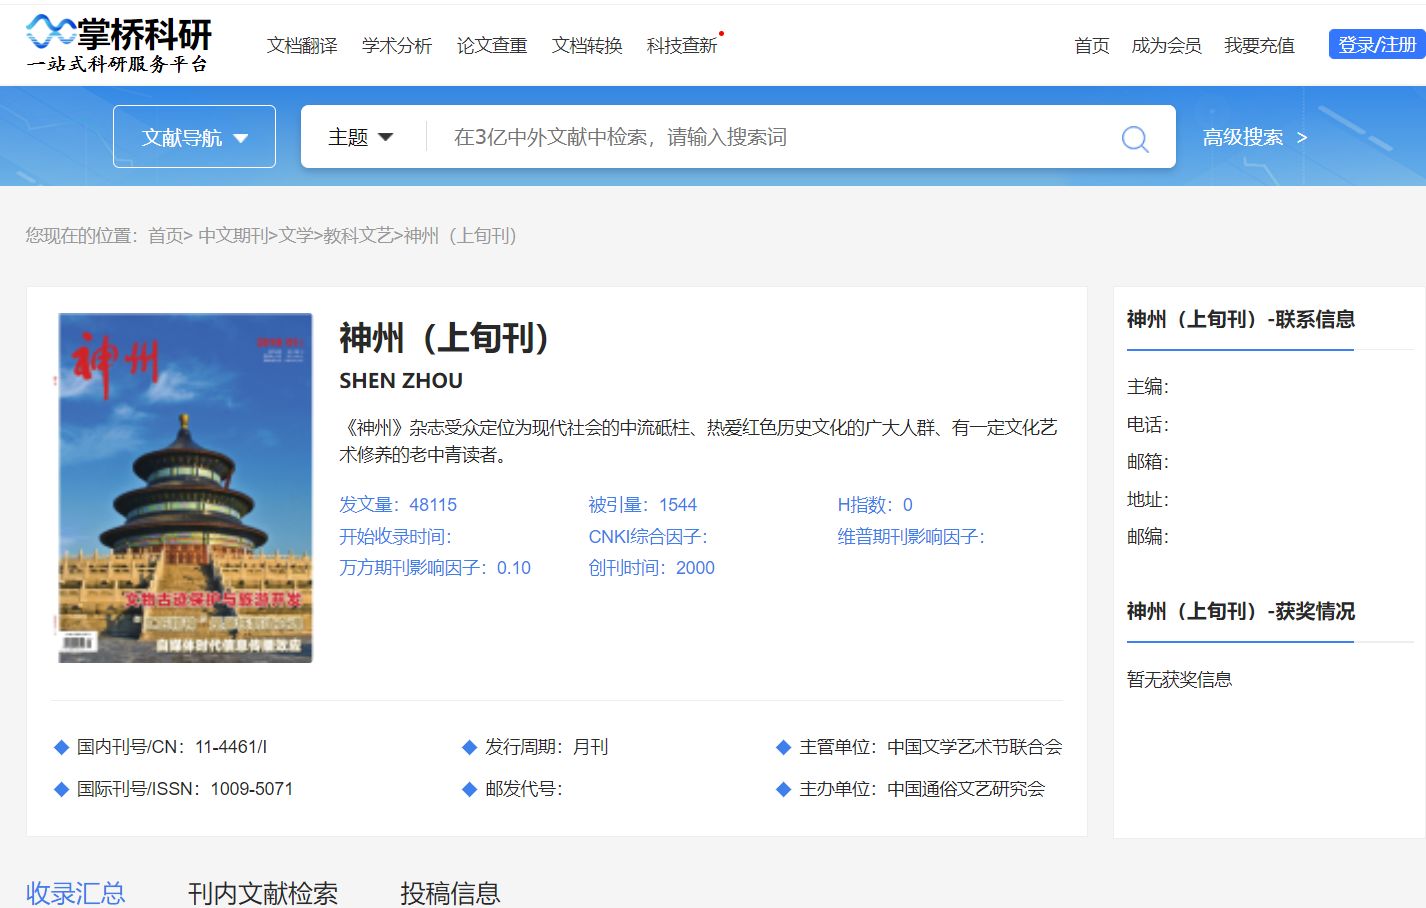Viewport: 1426px width, 908px height.
Task: Open 科技查新 menu item
Action: click(682, 45)
